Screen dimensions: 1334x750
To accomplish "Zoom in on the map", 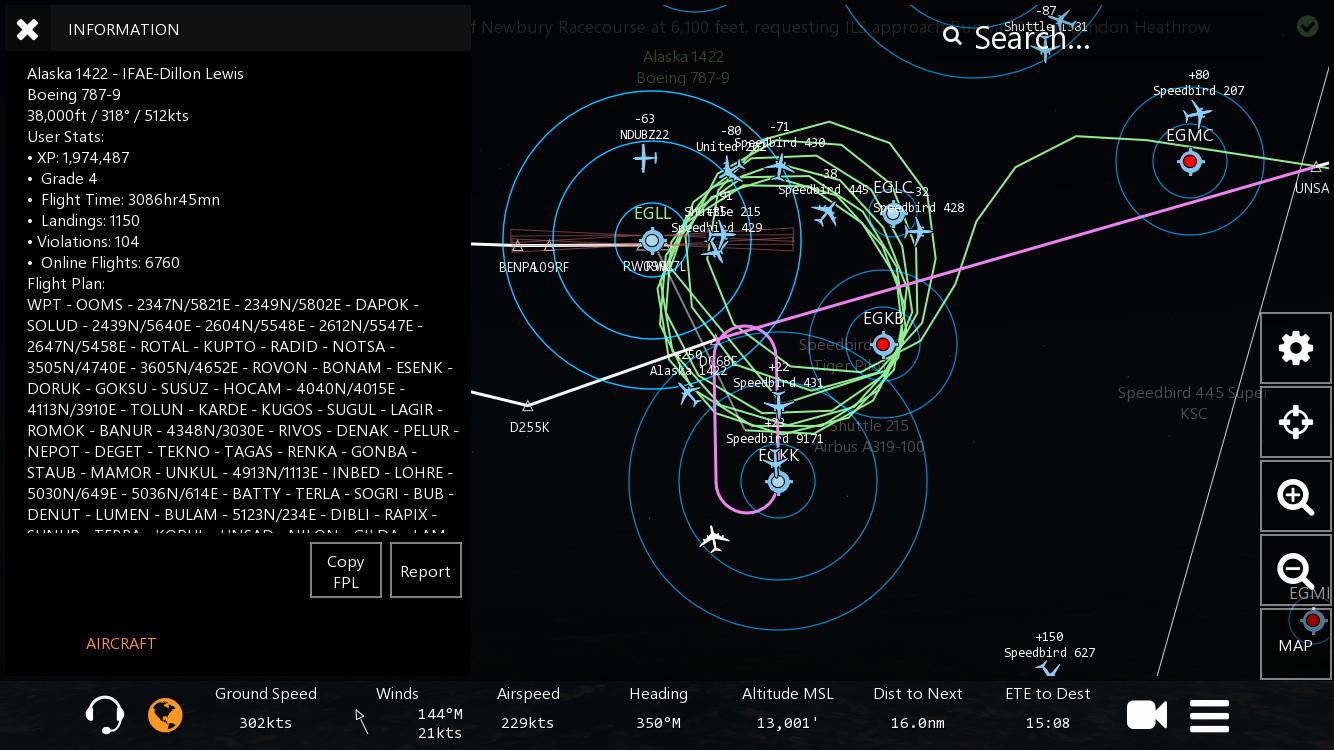I will [x=1296, y=496].
